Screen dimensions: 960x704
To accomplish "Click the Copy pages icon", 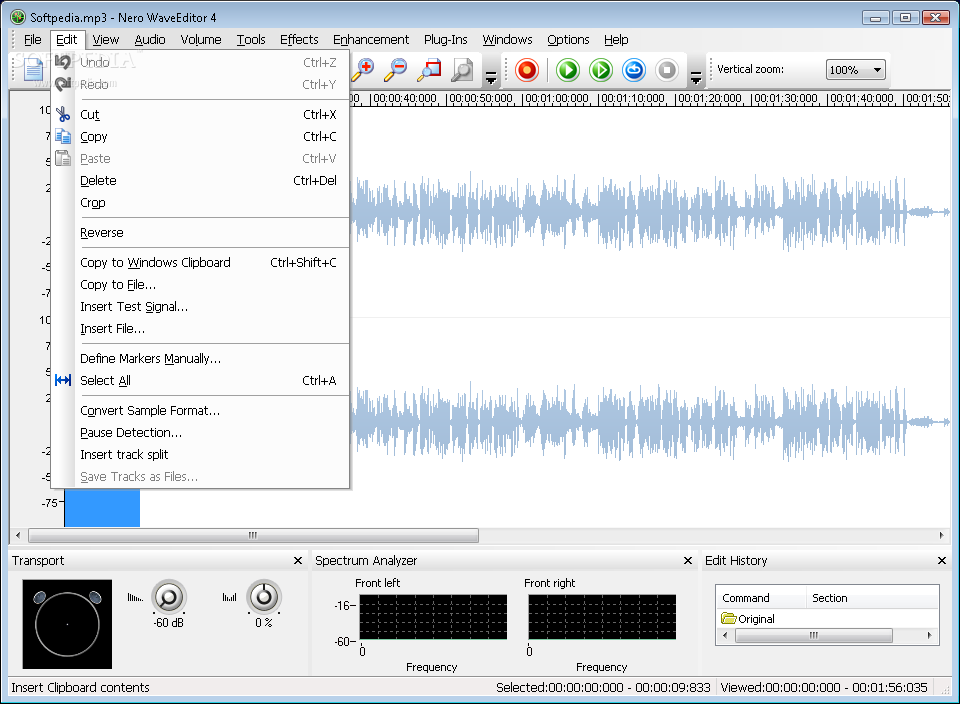I will [63, 136].
